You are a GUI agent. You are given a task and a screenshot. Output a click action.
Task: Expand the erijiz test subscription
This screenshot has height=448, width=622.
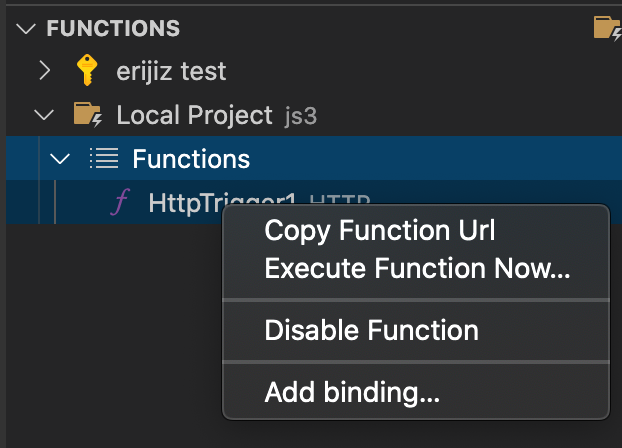44,71
